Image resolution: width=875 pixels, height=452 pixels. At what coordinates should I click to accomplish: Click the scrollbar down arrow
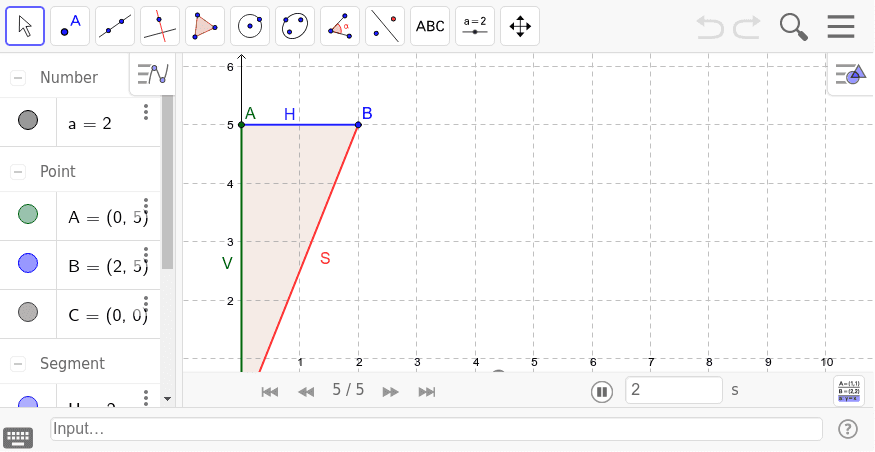(x=167, y=398)
